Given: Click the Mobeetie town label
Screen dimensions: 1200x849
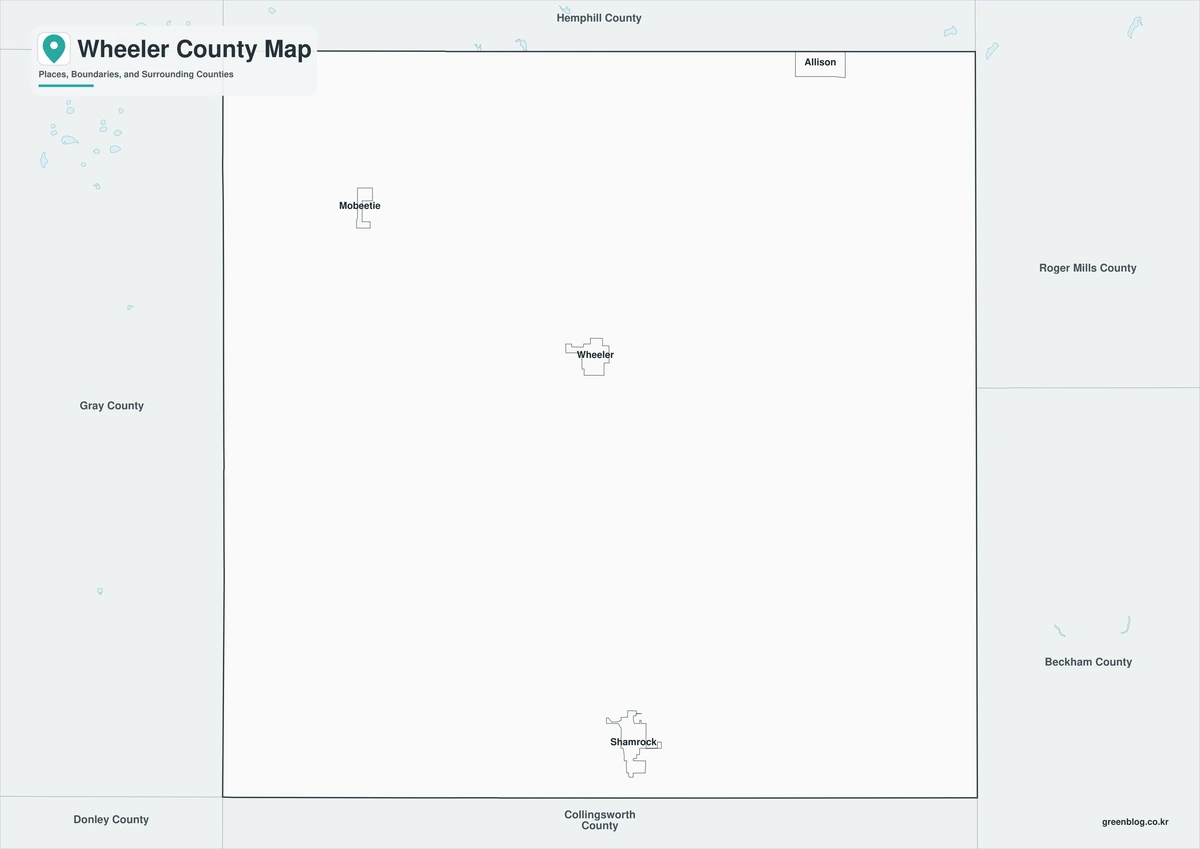Looking at the screenshot, I should pyautogui.click(x=360, y=206).
